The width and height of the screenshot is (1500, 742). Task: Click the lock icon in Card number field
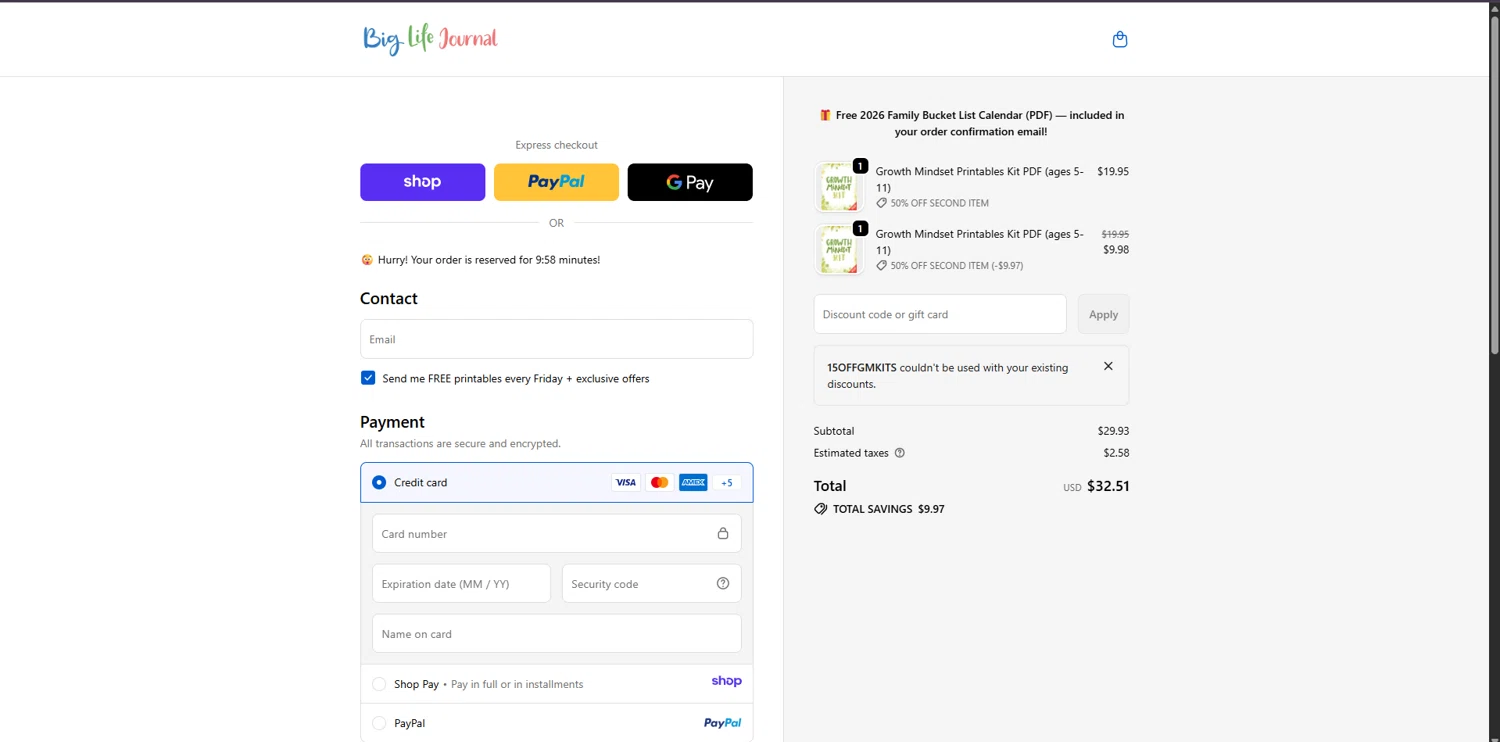723,533
